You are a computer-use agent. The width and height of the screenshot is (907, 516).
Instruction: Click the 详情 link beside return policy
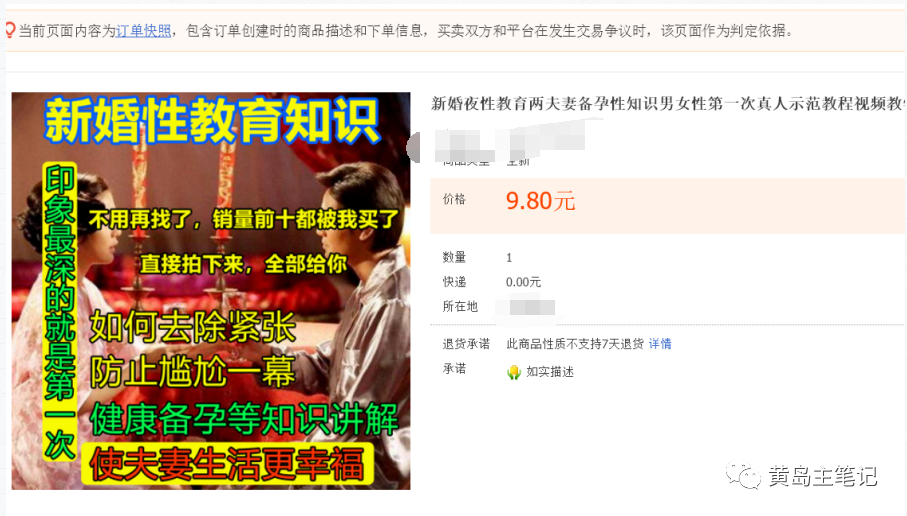[660, 344]
